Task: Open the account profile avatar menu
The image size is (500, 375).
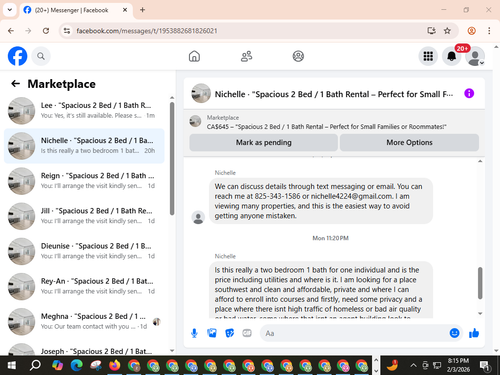Action: pos(475,56)
